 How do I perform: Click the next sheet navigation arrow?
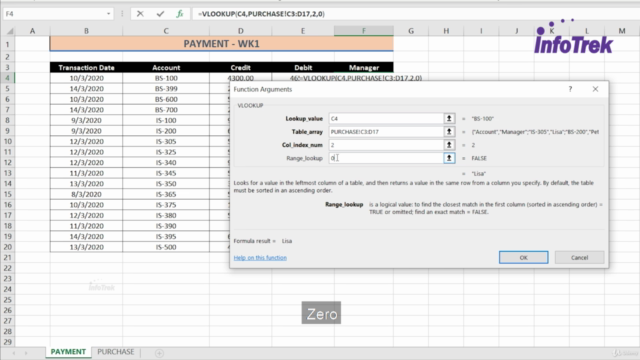tap(26, 353)
